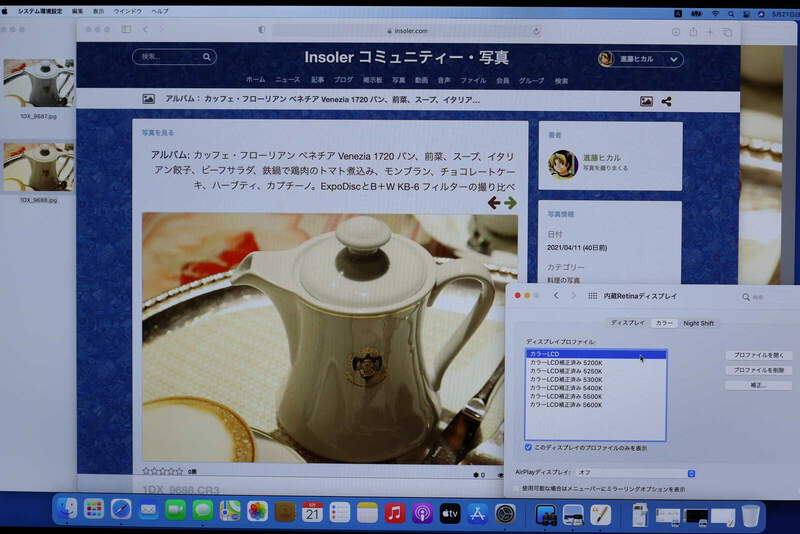Open 写真 in the site navigation
Viewport: 800px width, 534px height.
(x=399, y=80)
